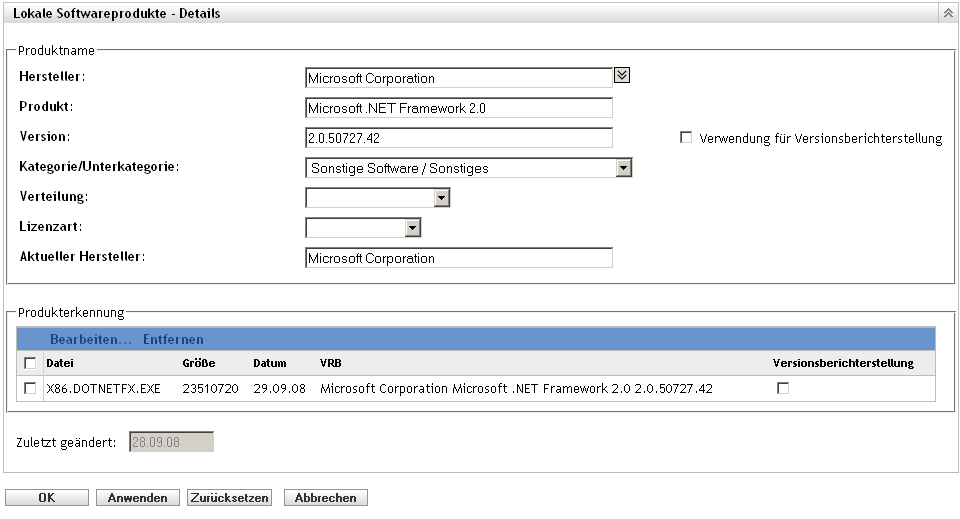Click the Zurücksetzen button
This screenshot has width=960, height=519.
(x=229, y=498)
